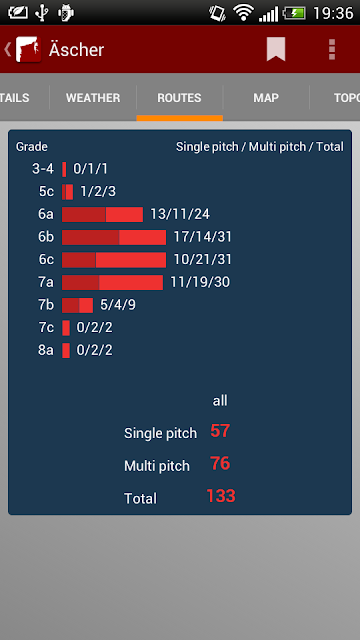The height and width of the screenshot is (640, 360).
Task: Tap the 6b grade bar
Action: 114,237
